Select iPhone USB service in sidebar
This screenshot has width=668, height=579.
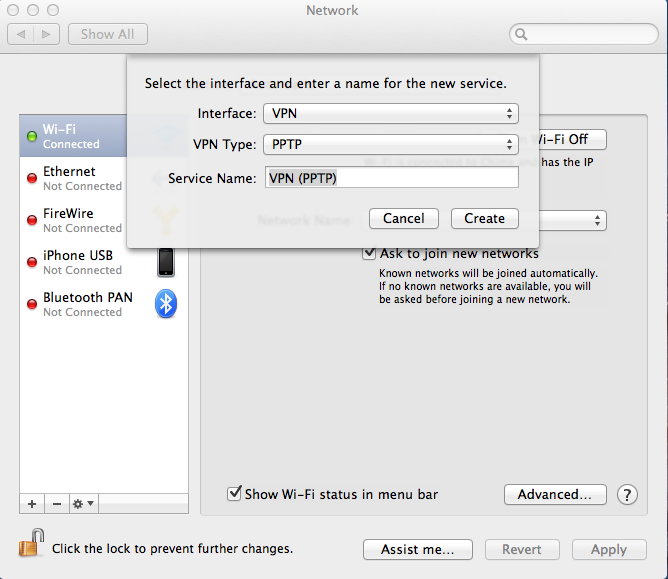(104, 262)
